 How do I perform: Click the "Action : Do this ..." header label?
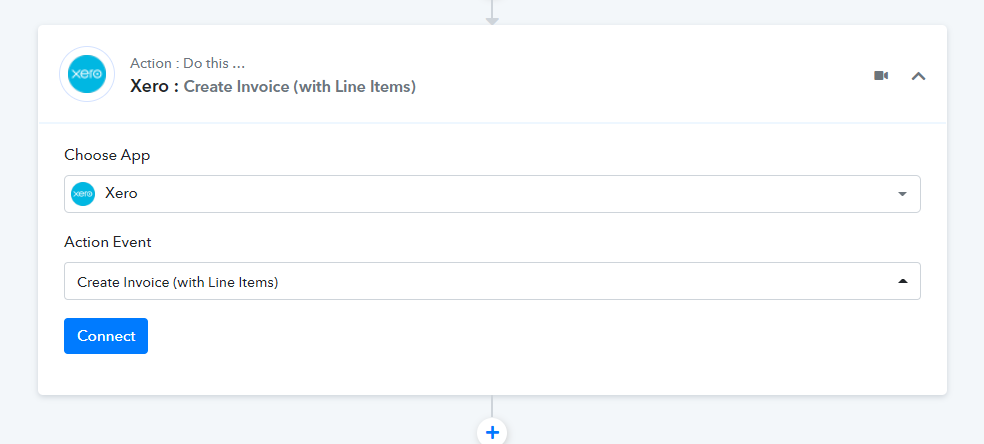[x=188, y=63]
